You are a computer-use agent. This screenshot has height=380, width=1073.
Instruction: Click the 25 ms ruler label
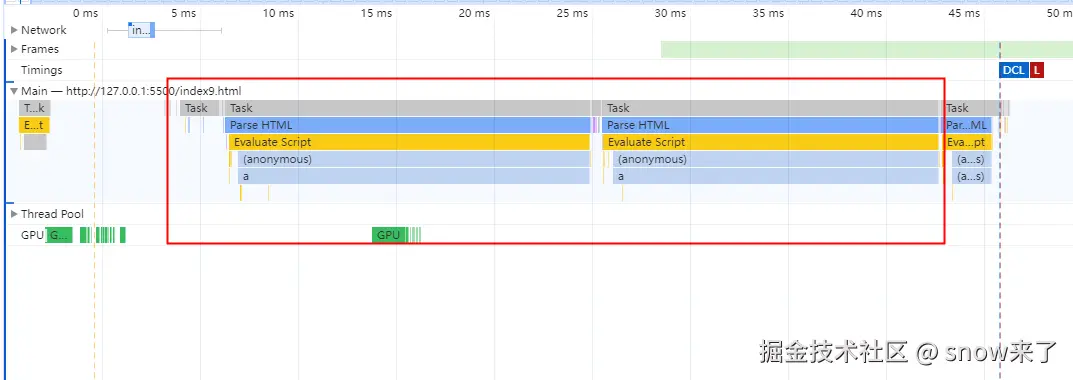click(x=572, y=13)
